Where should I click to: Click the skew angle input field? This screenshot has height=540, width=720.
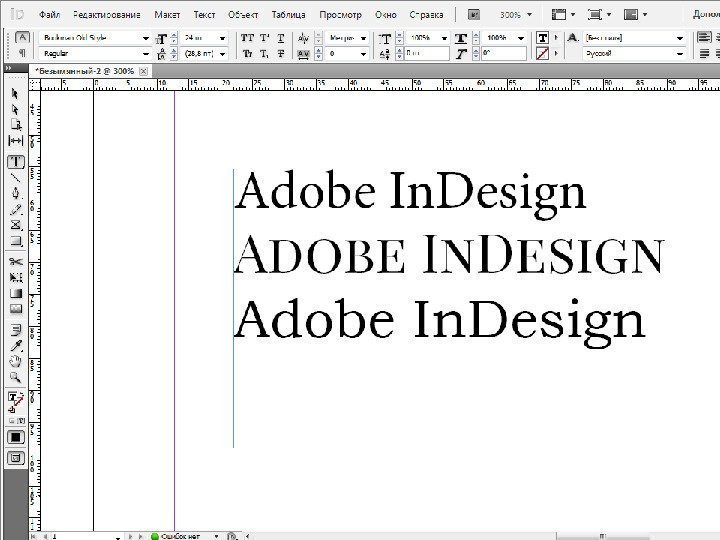coord(504,54)
